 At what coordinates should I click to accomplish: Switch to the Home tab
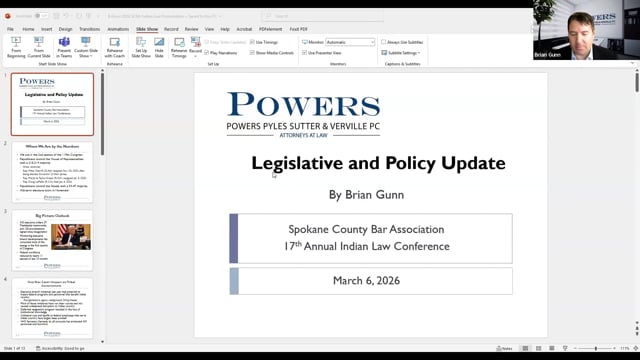[28, 29]
